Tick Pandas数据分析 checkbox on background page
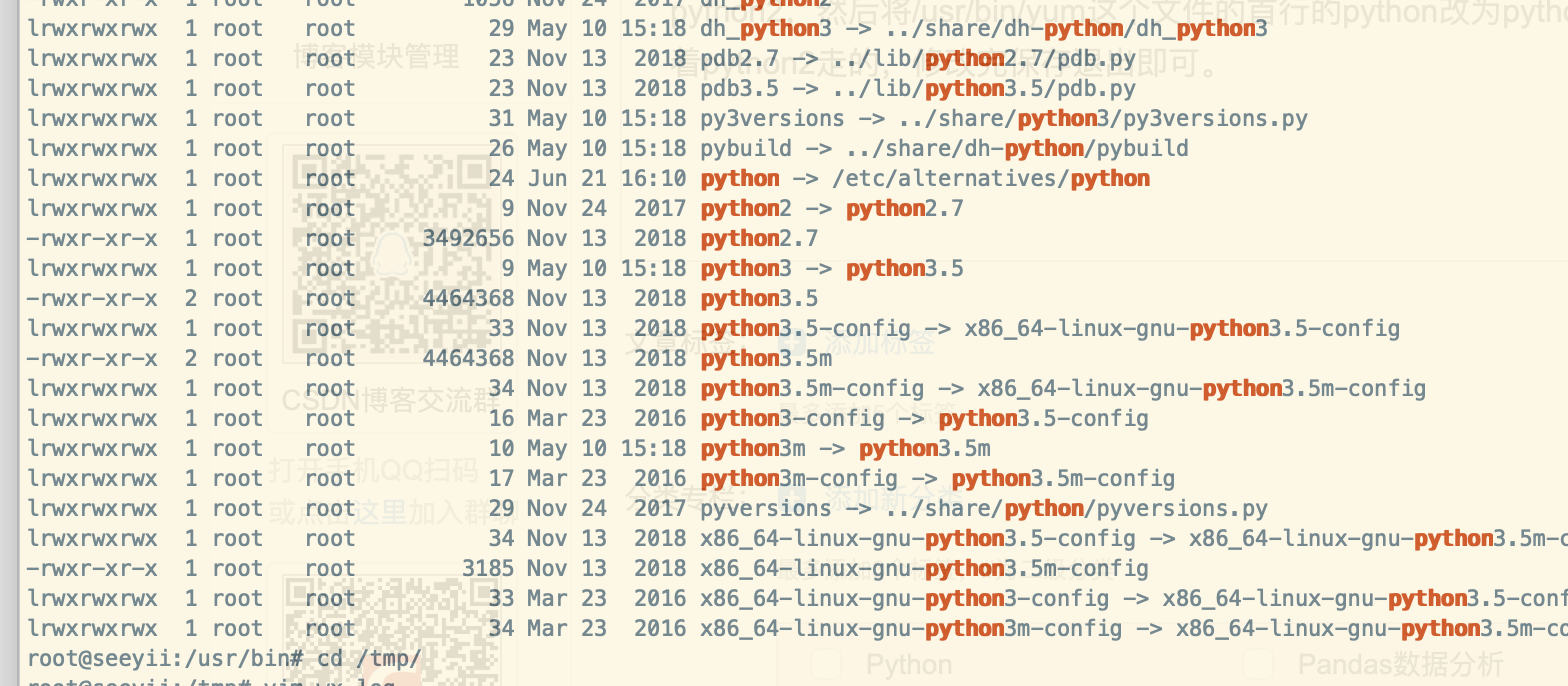The height and width of the screenshot is (686, 1568). (1257, 665)
